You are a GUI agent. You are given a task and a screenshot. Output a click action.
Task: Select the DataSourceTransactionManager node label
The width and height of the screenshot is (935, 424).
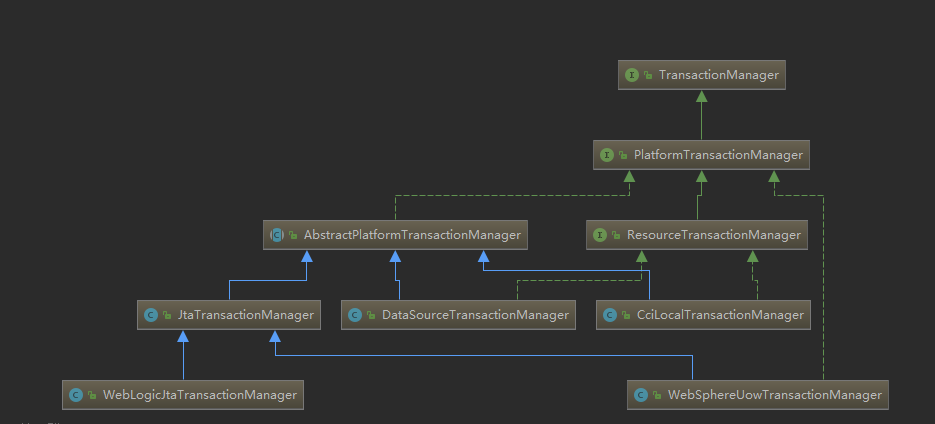coord(475,315)
